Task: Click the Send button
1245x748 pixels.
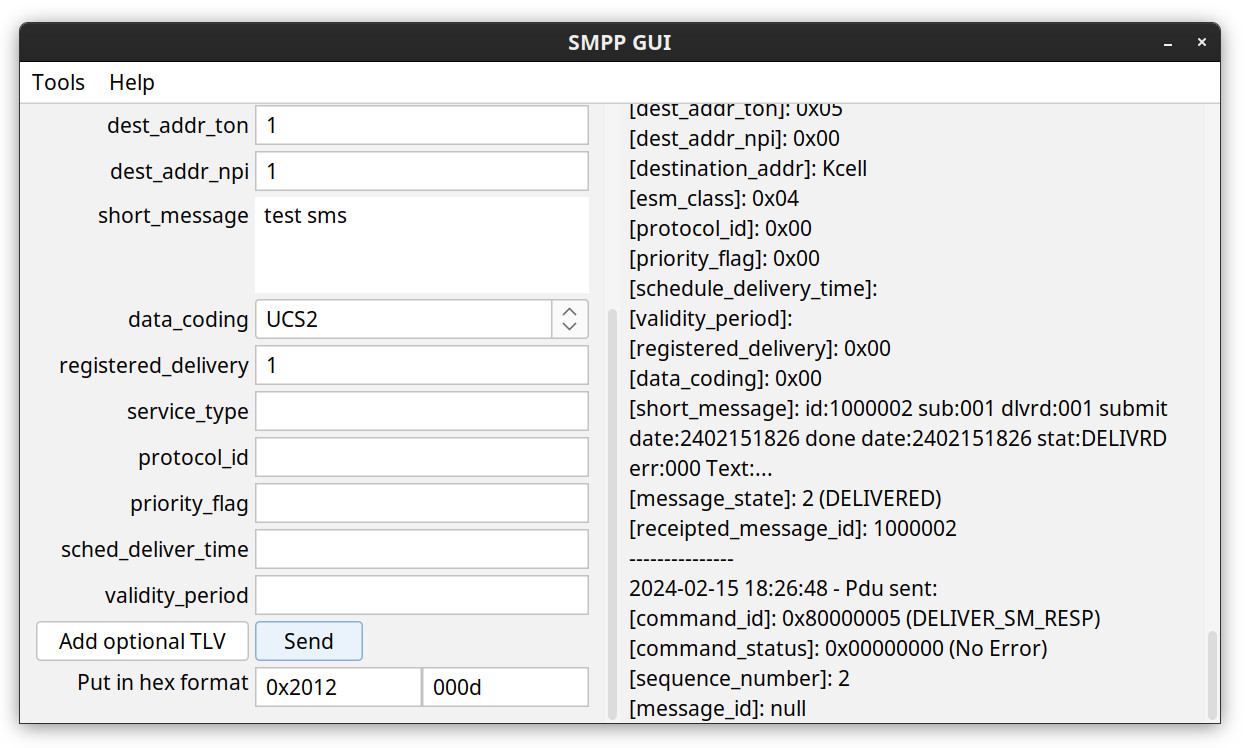Action: coord(309,641)
